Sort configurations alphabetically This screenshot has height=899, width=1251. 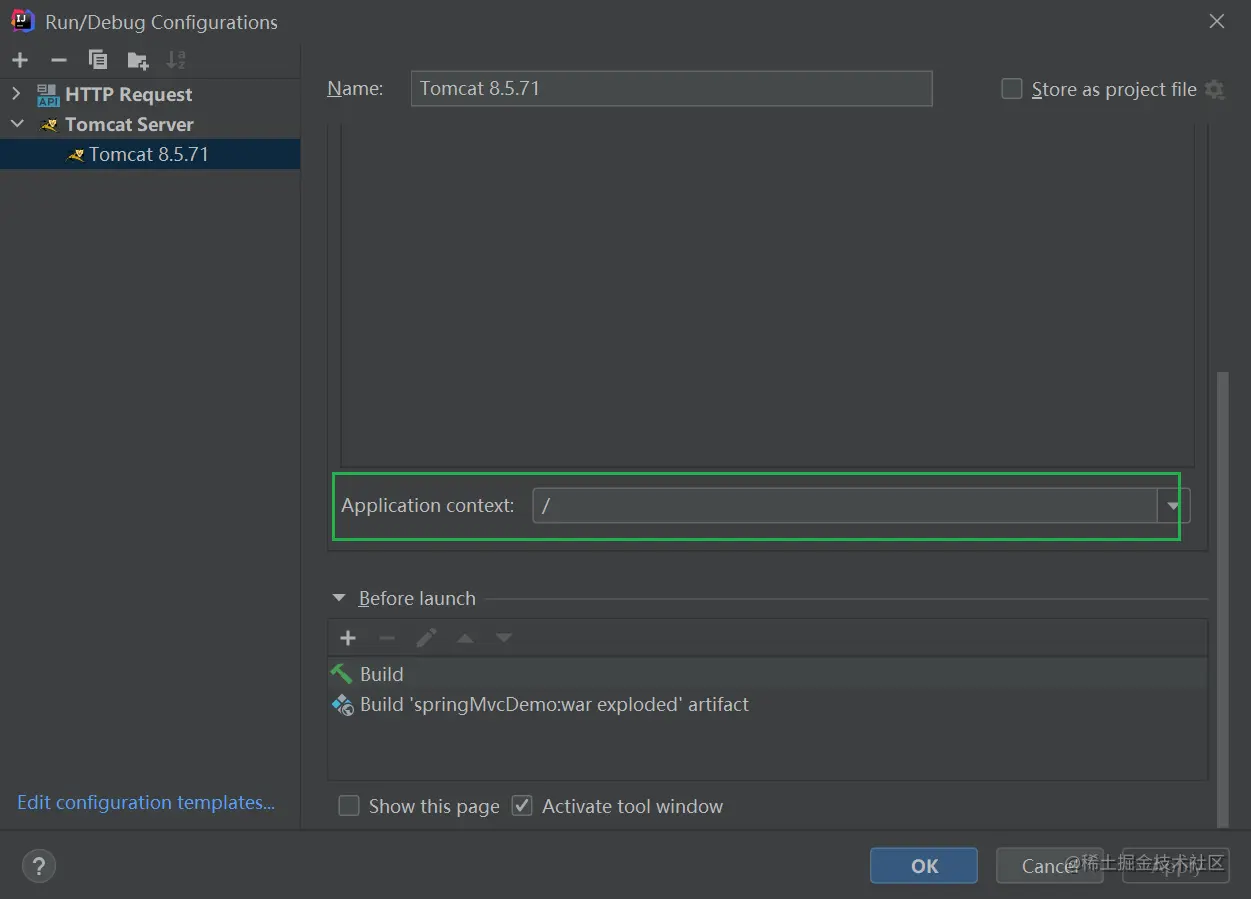[x=176, y=60]
